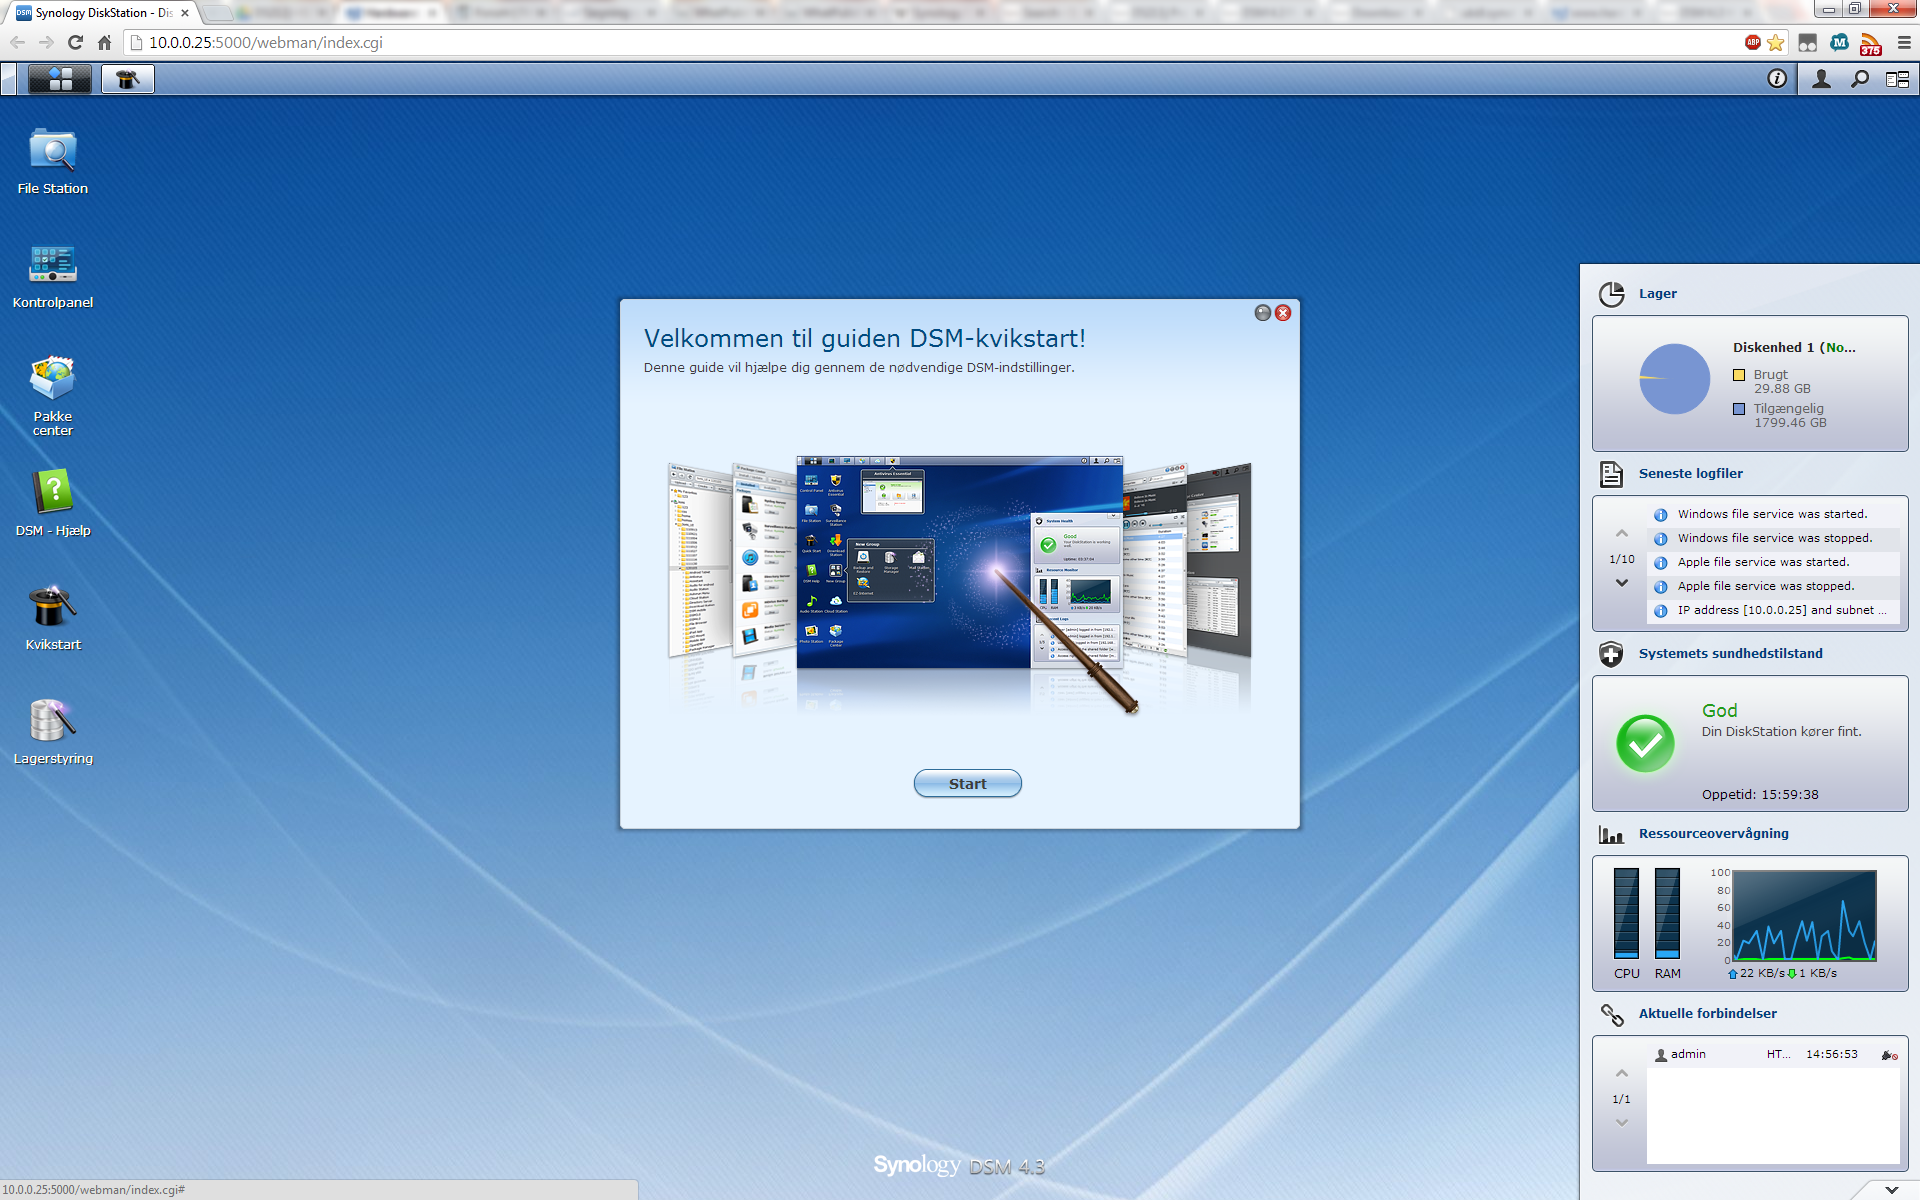Open the Lager widget pie icon
The width and height of the screenshot is (1920, 1200).
(1611, 294)
